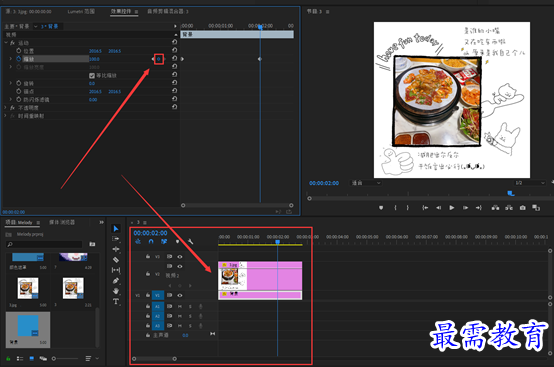Viewport: 554px width, 367px height.
Task: Expand the 防闪烁滤镜 property
Action: pos(11,100)
